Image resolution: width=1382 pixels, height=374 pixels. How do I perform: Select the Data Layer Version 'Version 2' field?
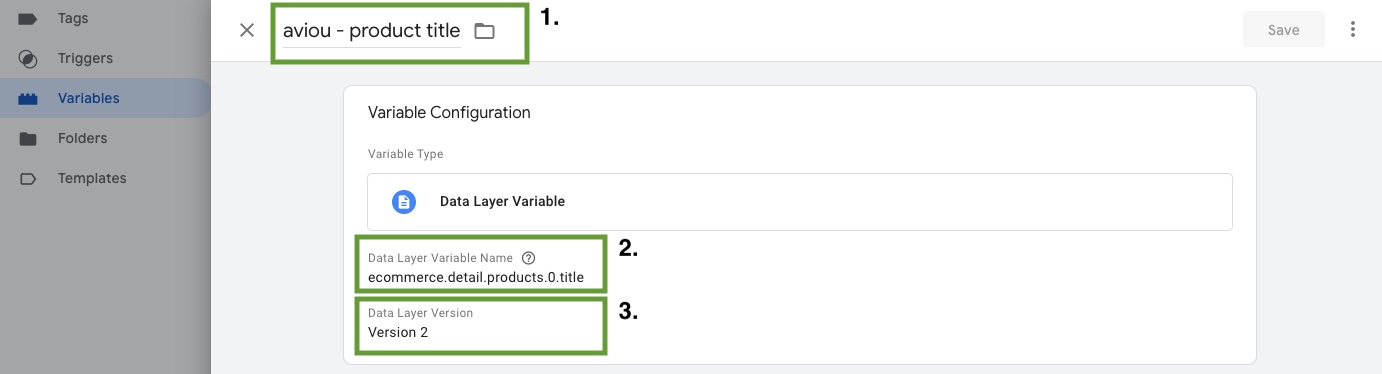click(x=481, y=324)
